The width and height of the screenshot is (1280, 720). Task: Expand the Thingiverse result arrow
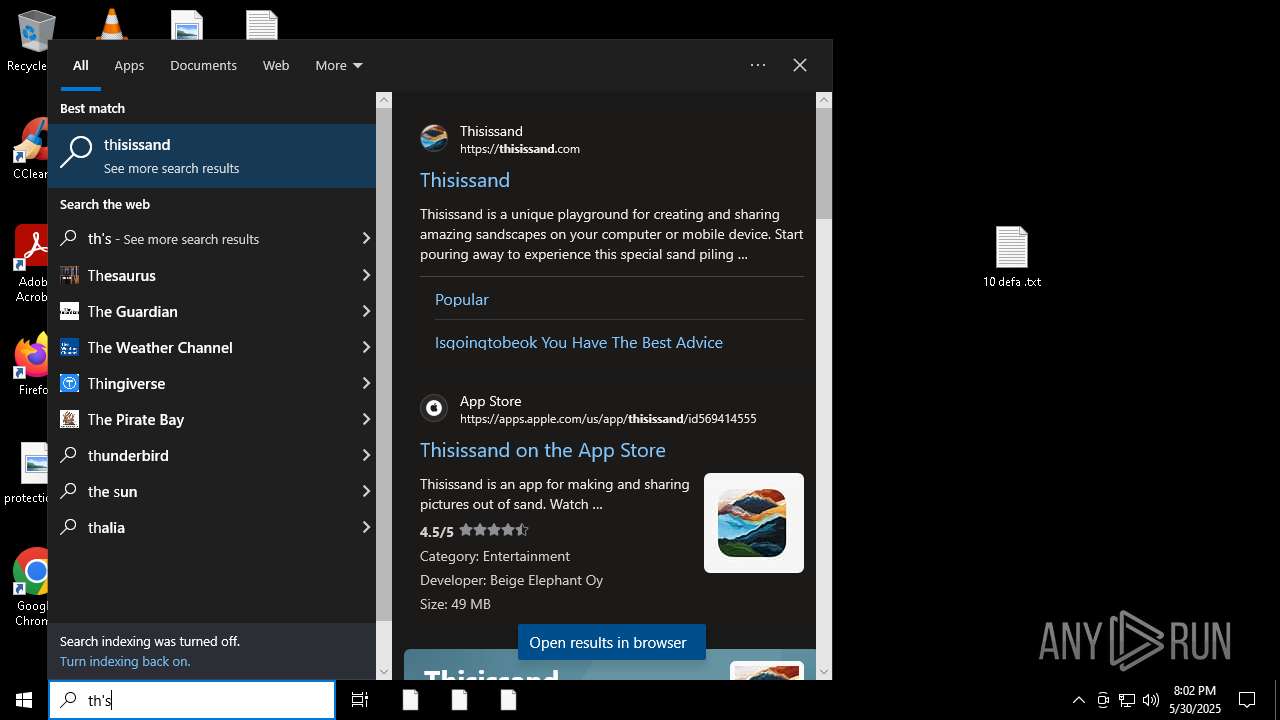[x=366, y=383]
